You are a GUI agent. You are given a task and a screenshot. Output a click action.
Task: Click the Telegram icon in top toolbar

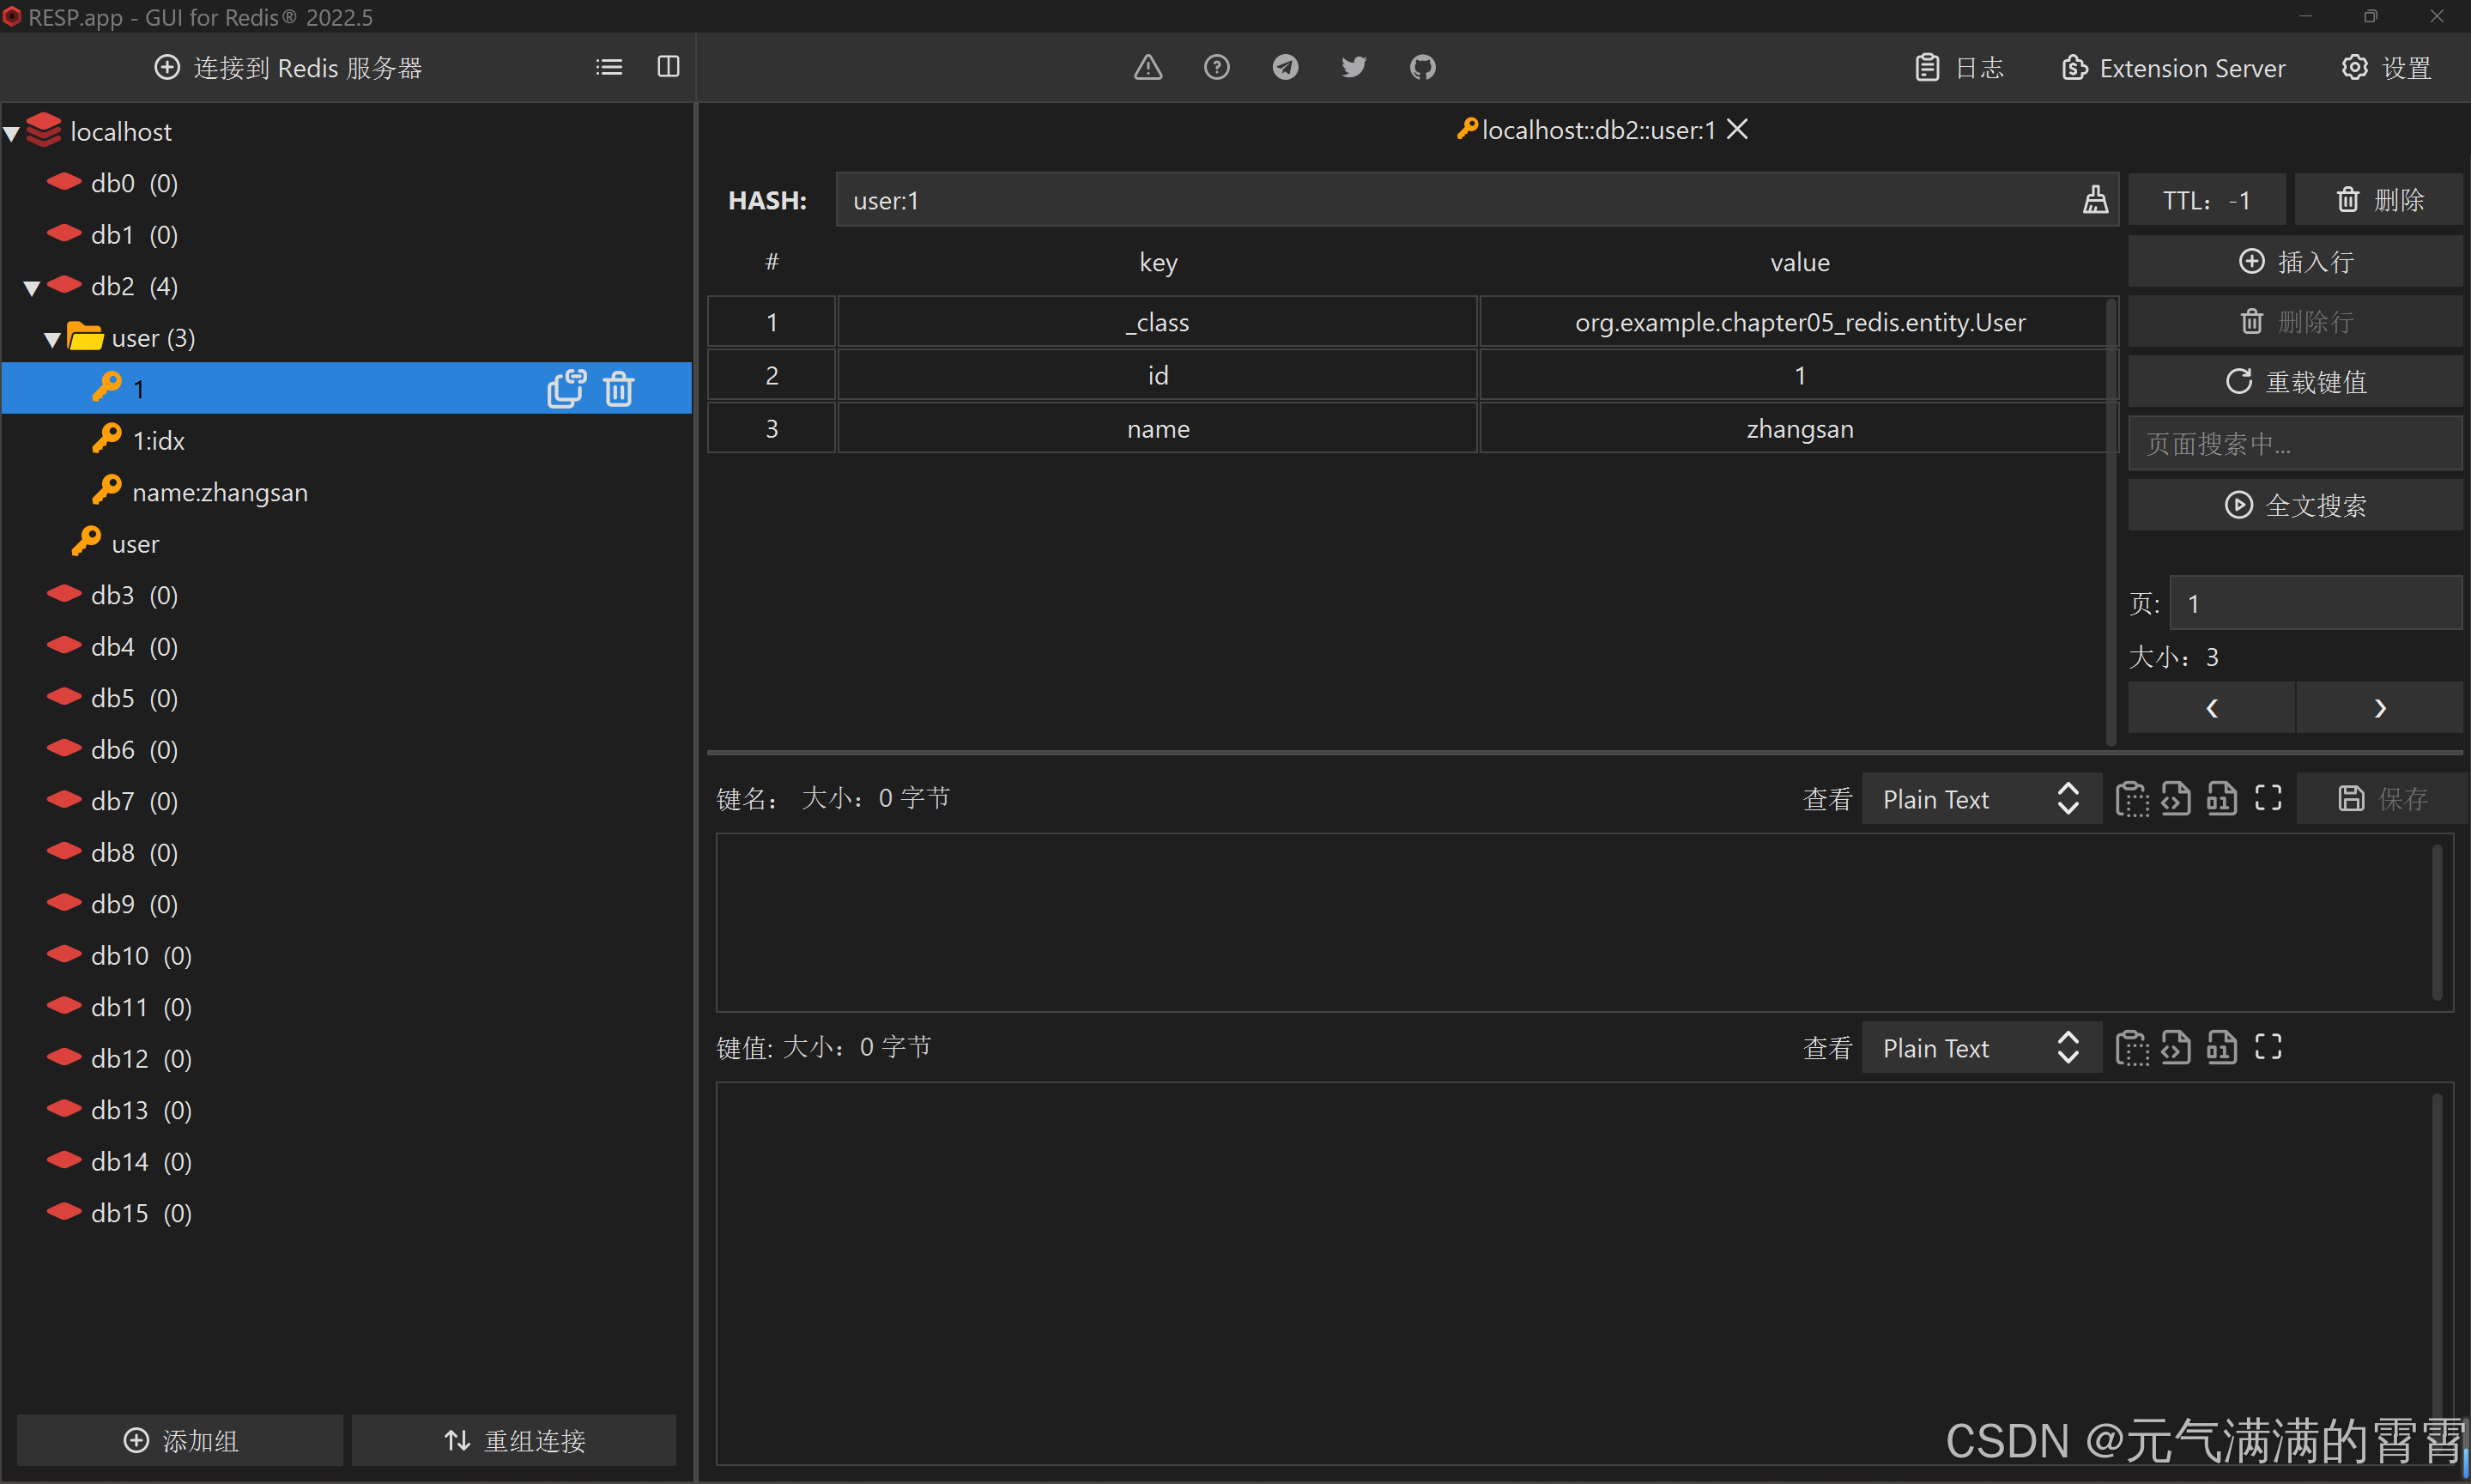1285,67
